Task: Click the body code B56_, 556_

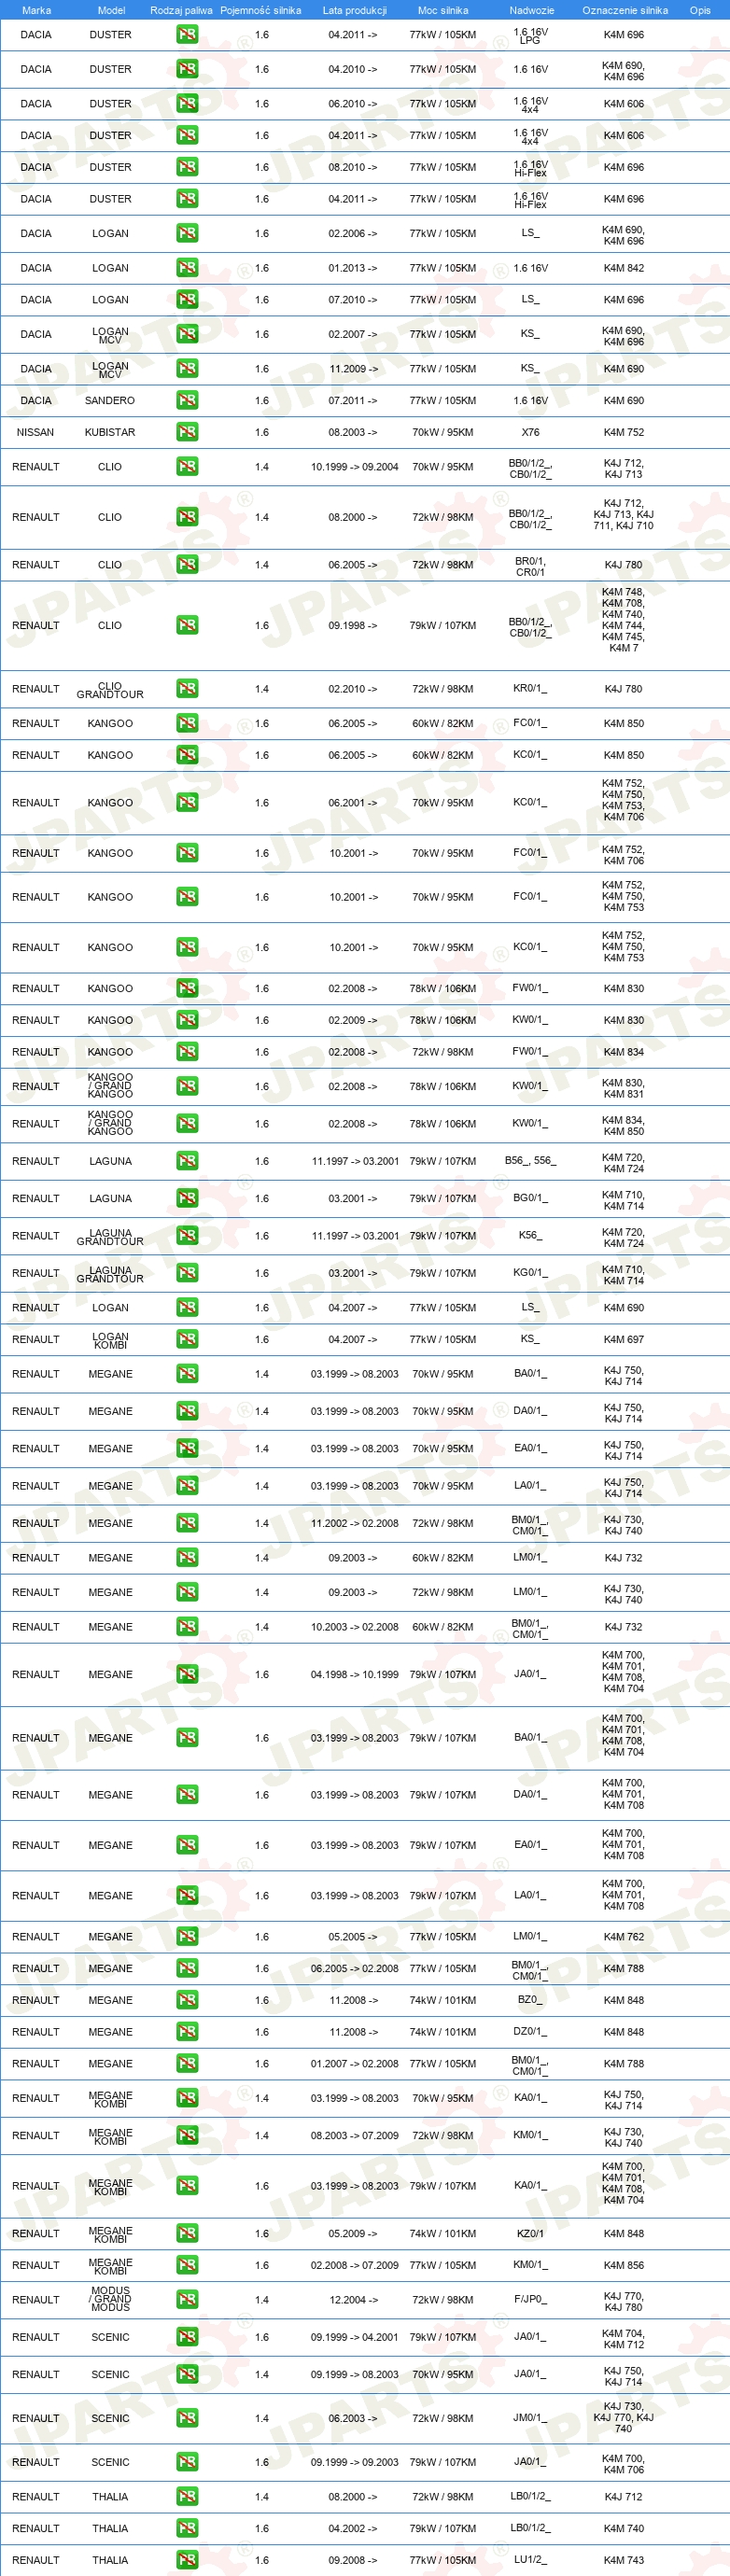Action: pyautogui.click(x=530, y=1161)
